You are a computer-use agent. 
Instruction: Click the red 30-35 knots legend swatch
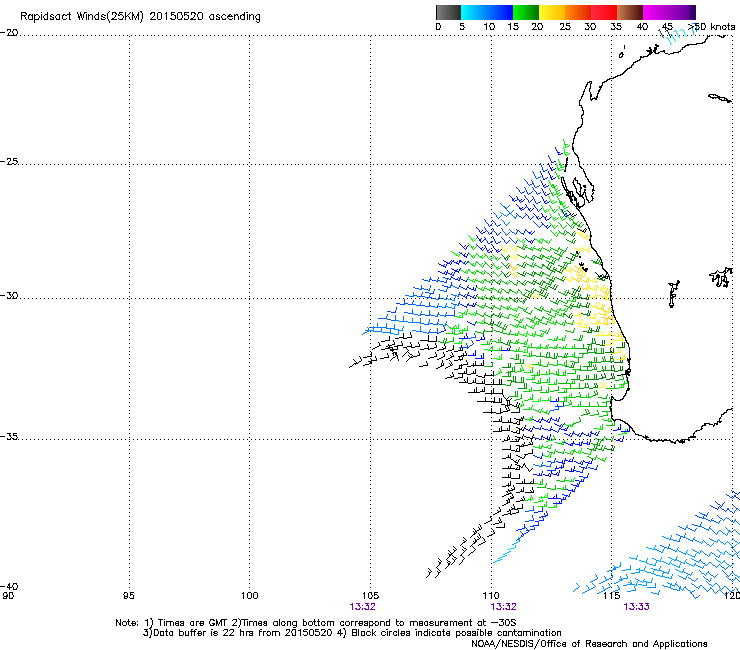coord(604,12)
